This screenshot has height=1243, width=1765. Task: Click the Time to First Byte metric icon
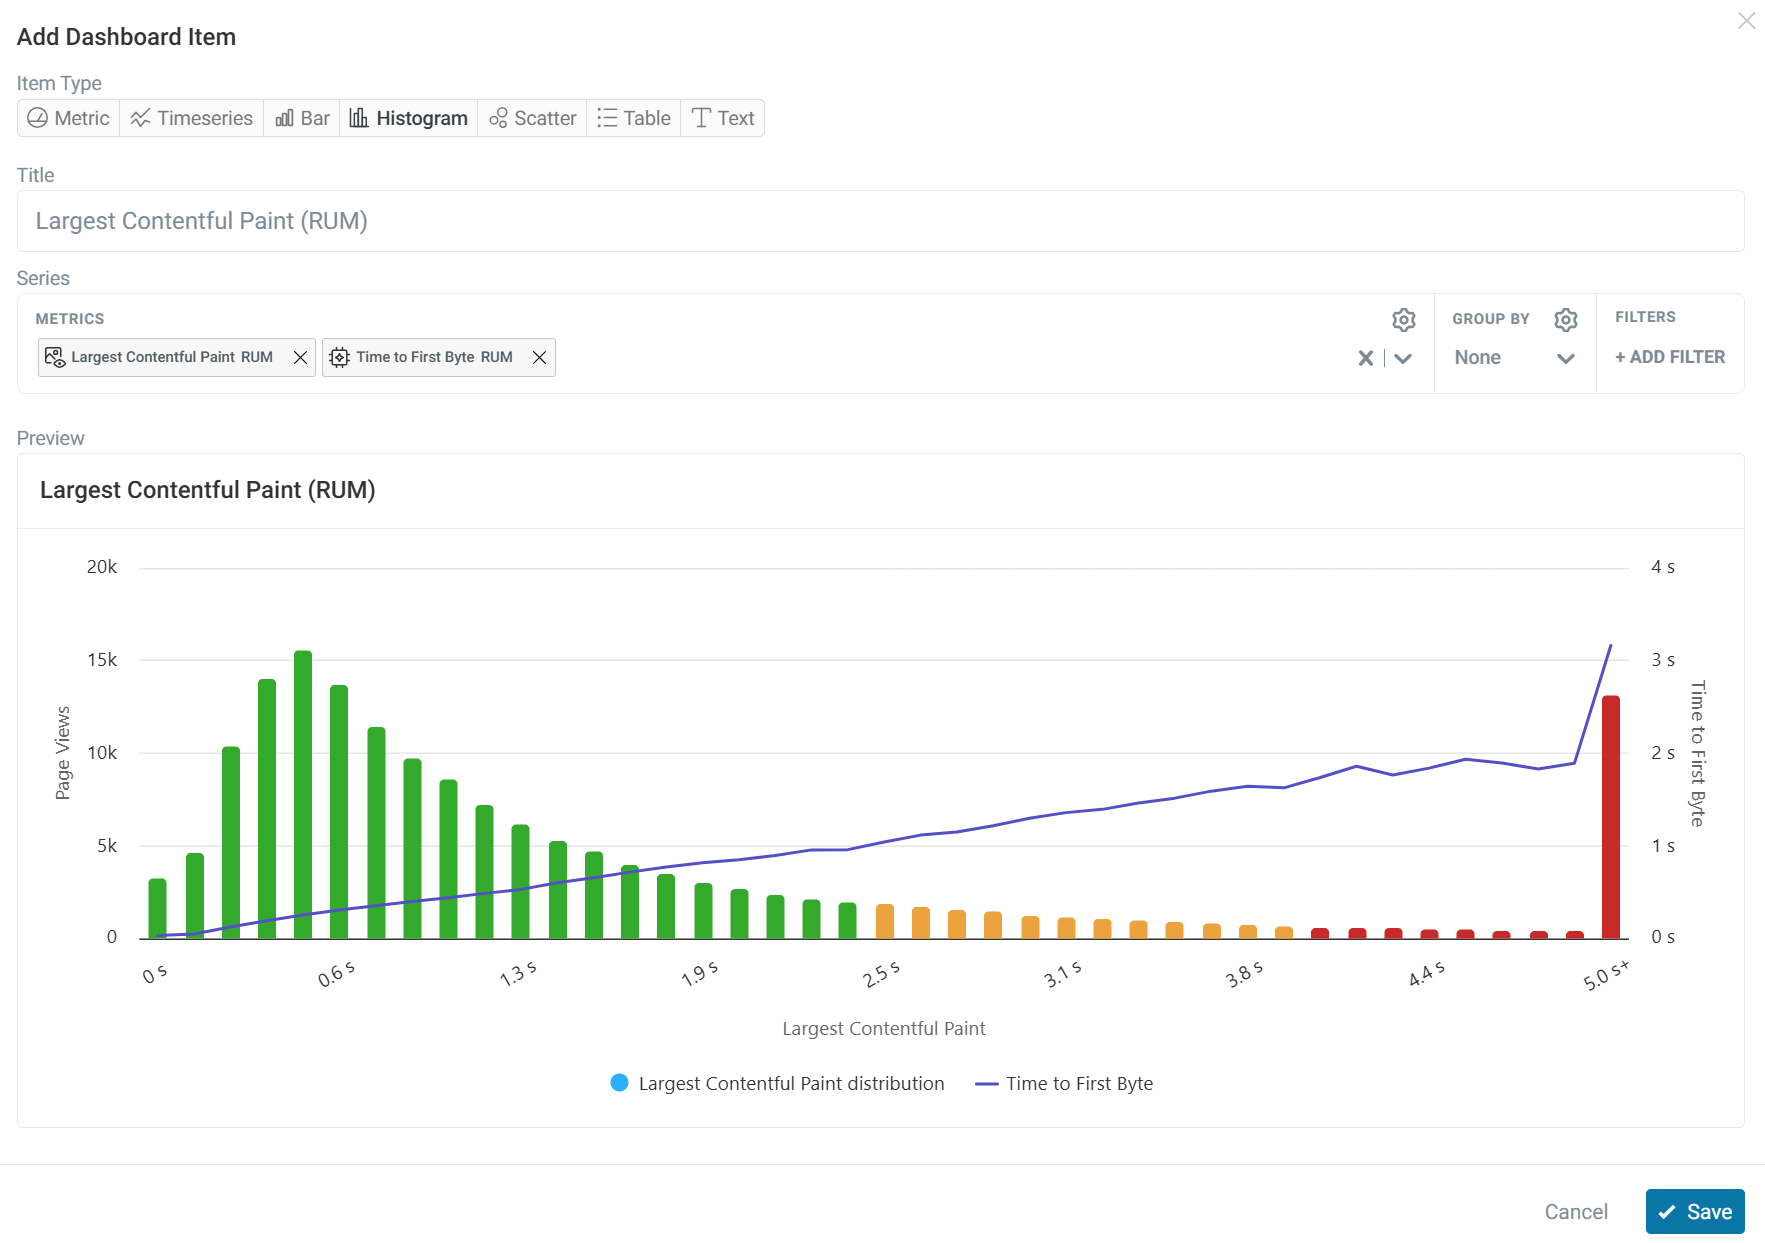(339, 357)
